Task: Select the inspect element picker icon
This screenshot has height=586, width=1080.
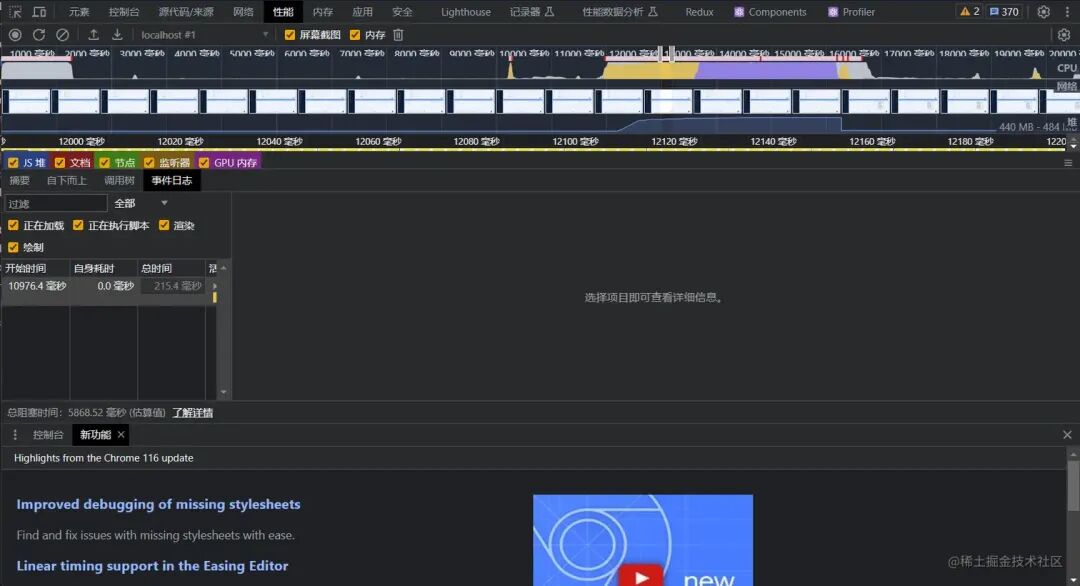Action: click(x=15, y=12)
